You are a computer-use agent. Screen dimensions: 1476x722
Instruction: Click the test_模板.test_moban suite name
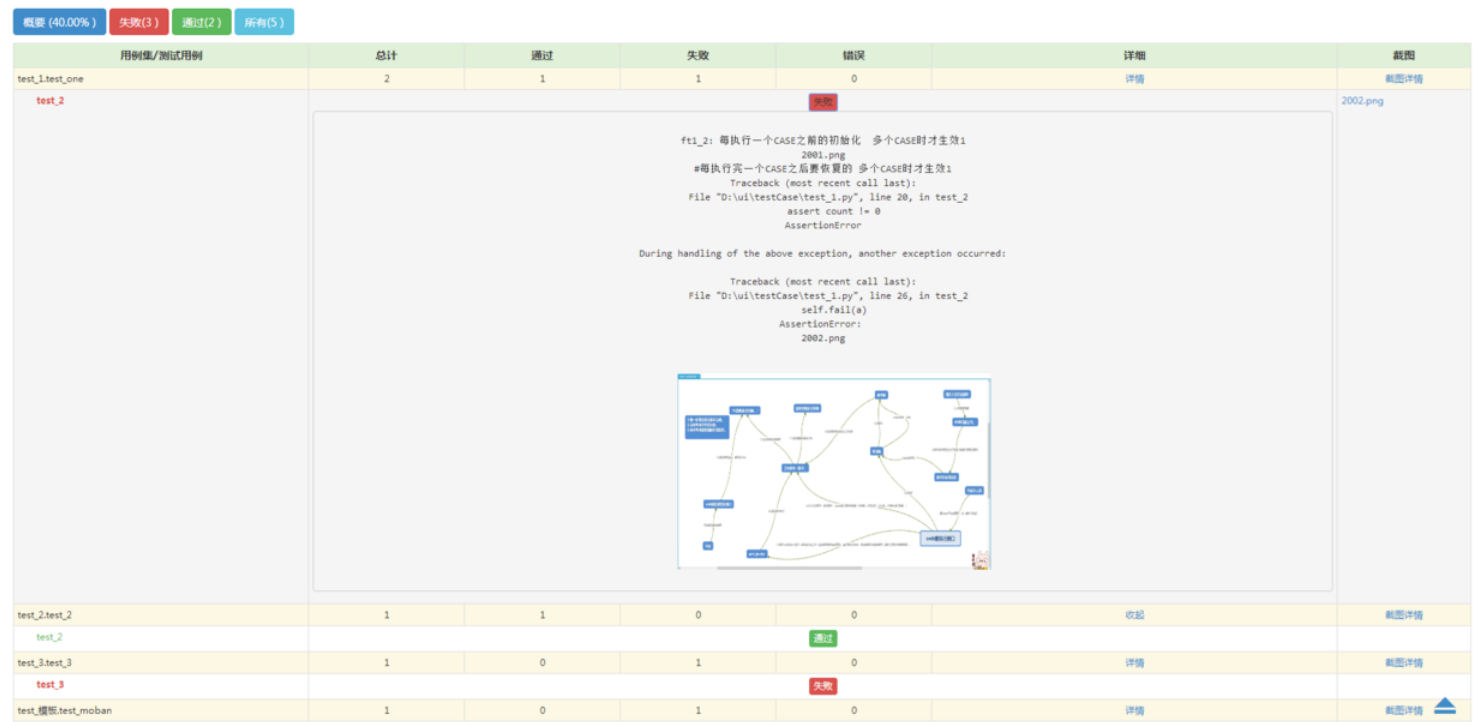click(x=64, y=711)
